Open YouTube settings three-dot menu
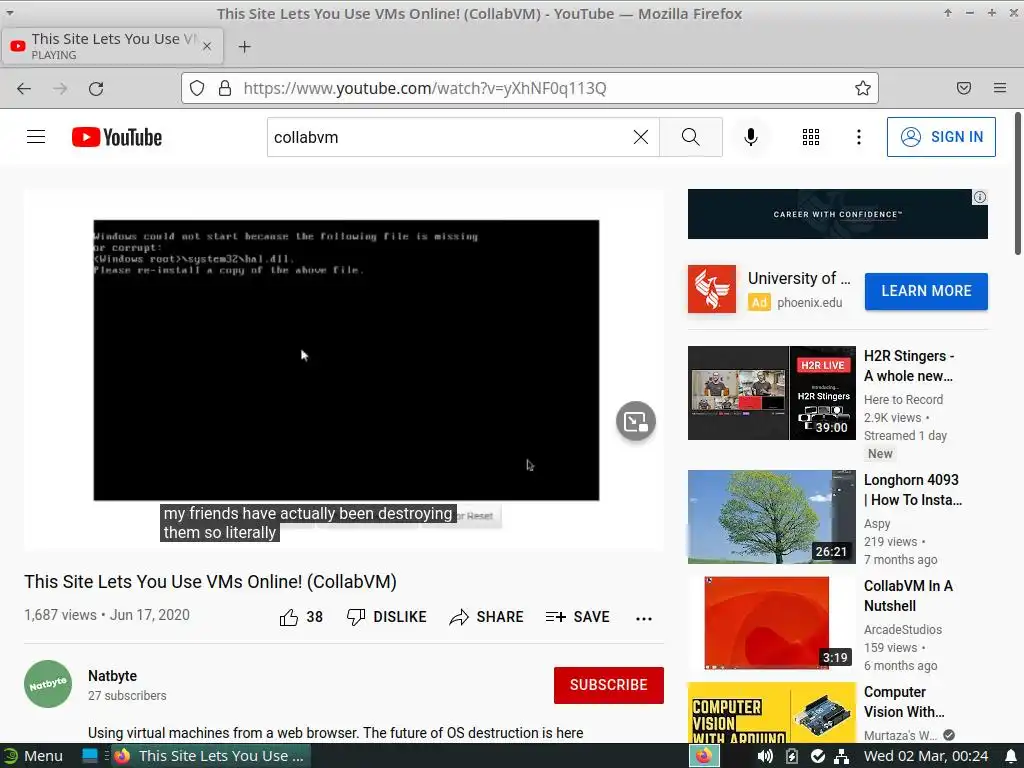Image resolution: width=1024 pixels, height=768 pixels. coord(859,137)
